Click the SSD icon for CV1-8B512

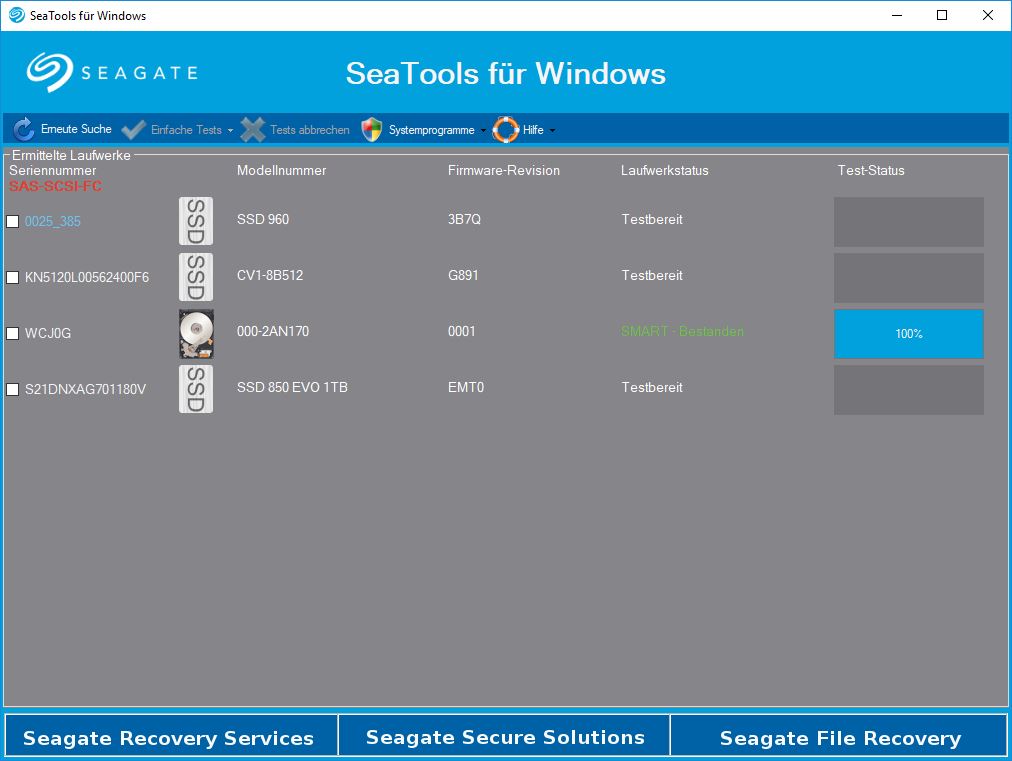(x=196, y=278)
